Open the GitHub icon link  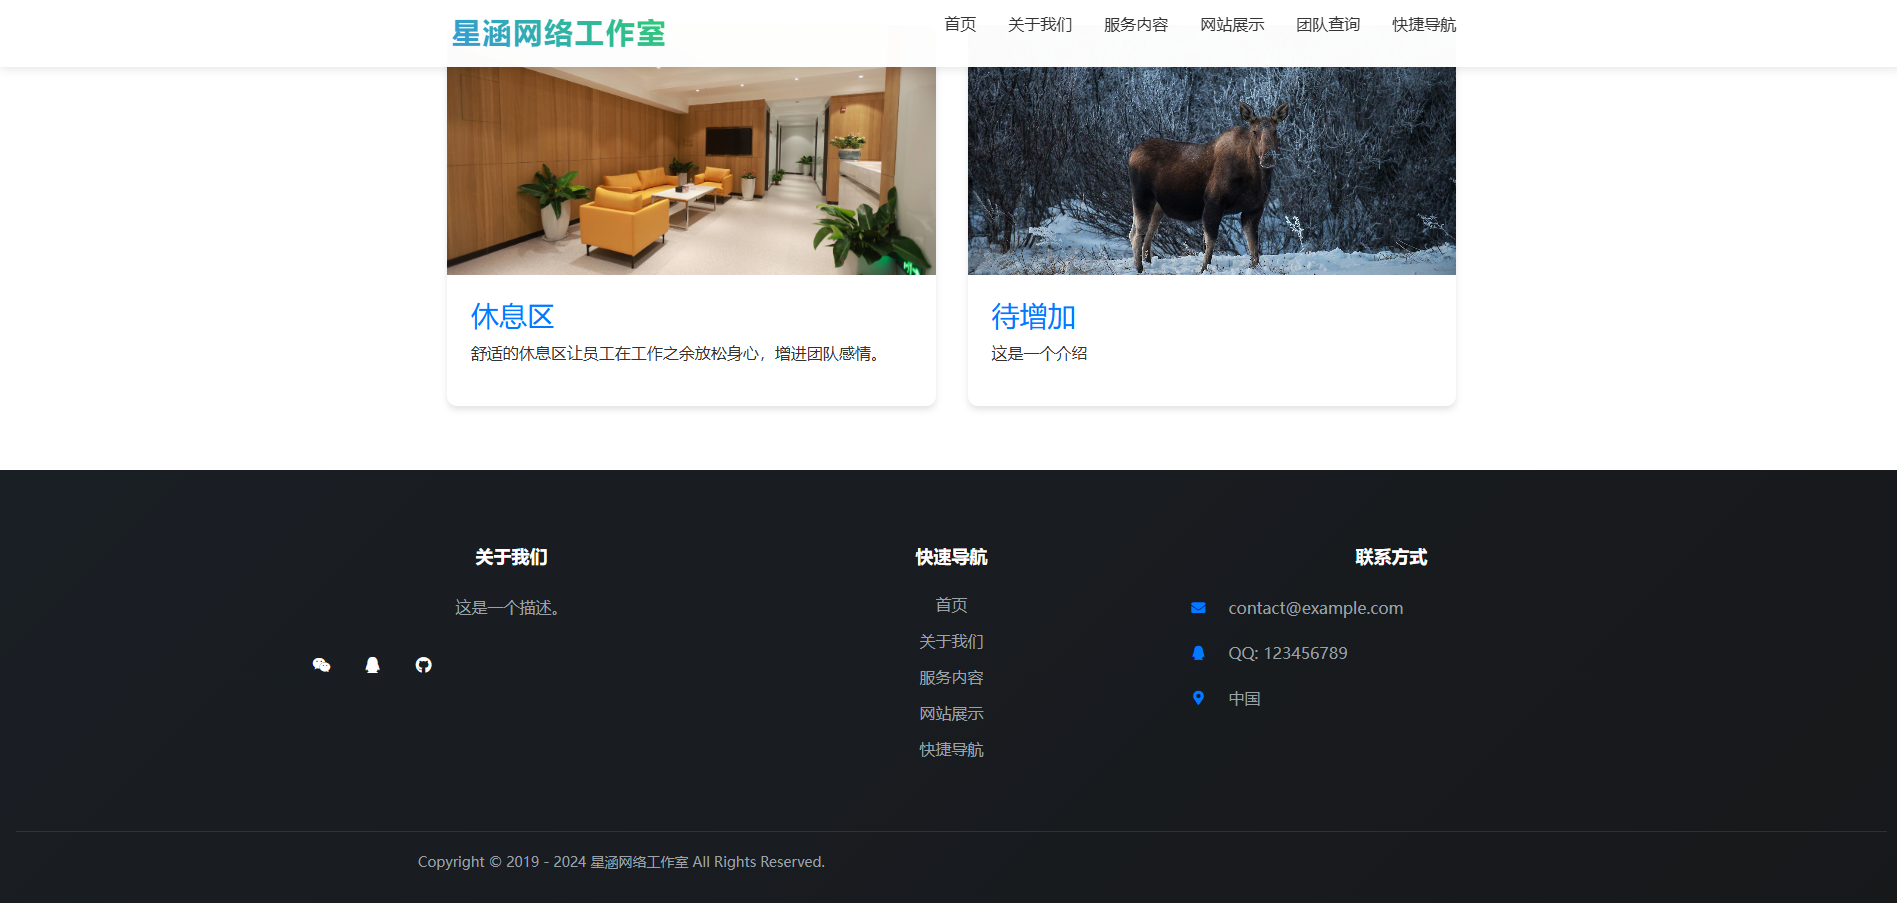coord(423,665)
